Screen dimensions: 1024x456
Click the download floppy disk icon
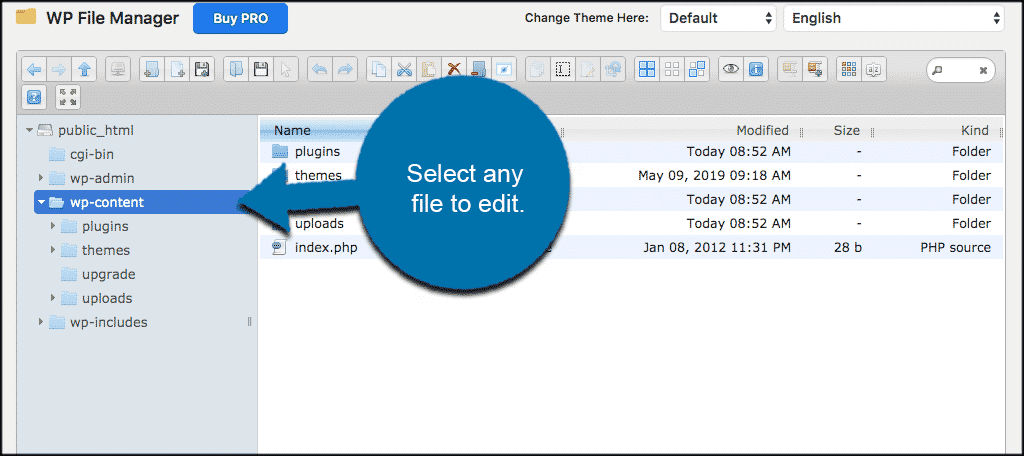[261, 69]
